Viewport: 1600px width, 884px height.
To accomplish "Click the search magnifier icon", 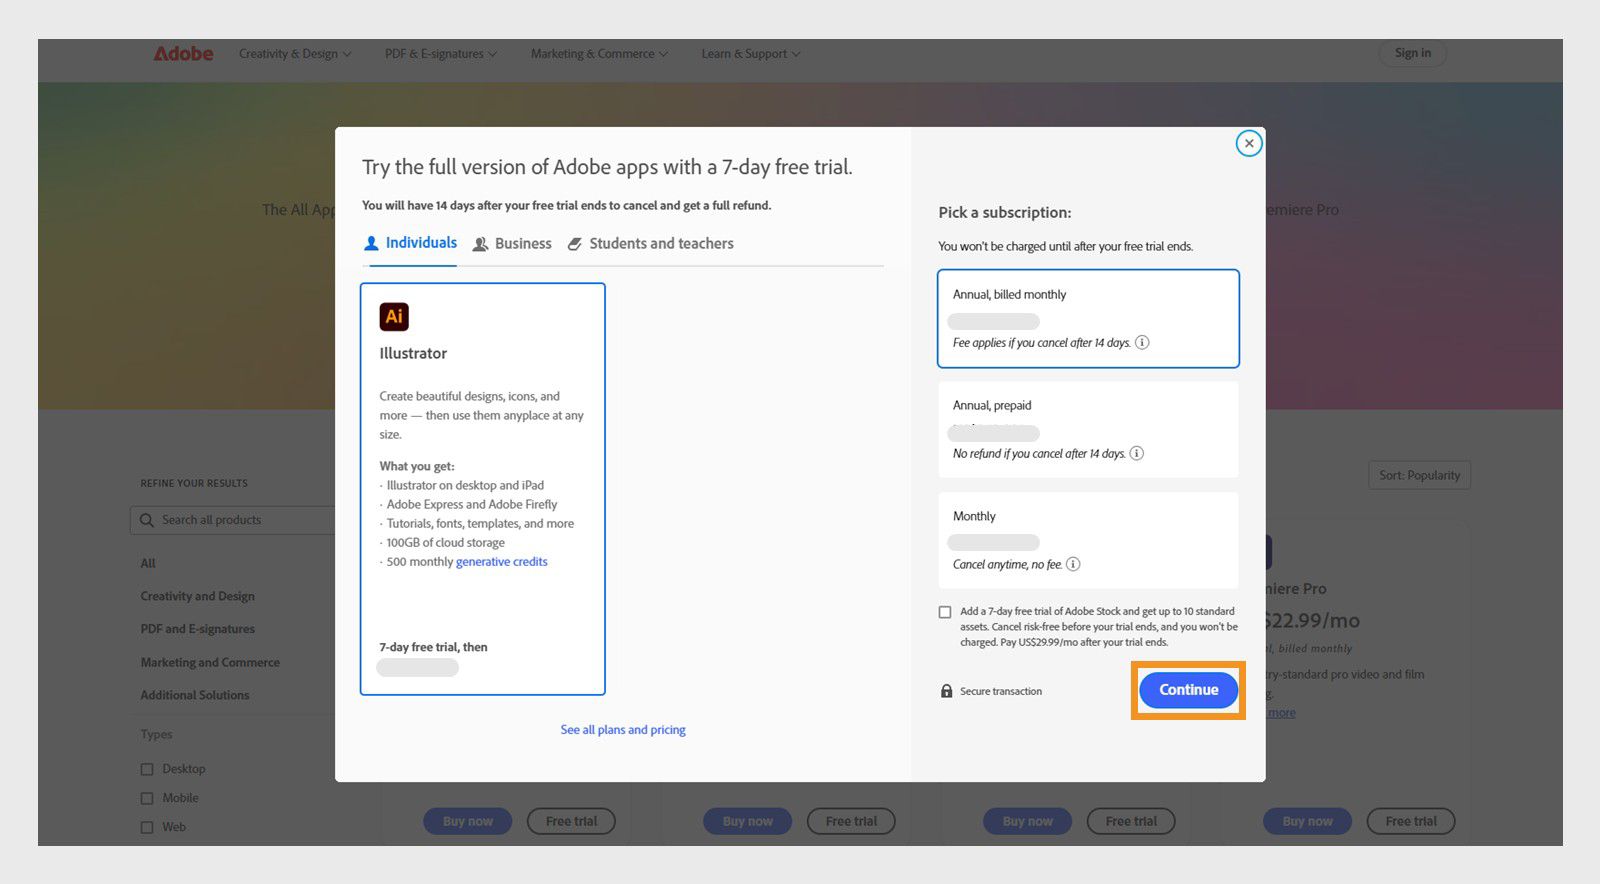I will [x=147, y=520].
